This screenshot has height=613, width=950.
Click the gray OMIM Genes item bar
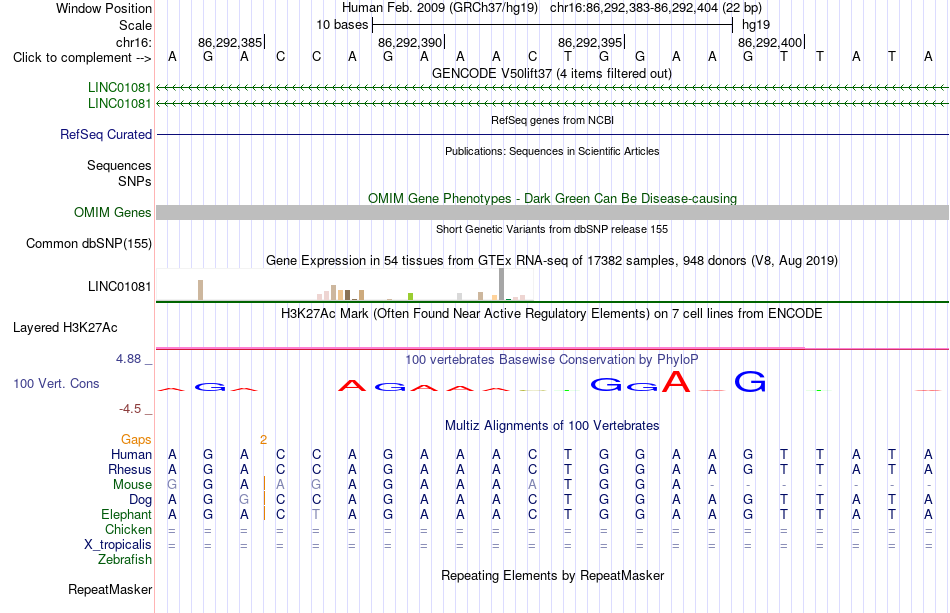click(552, 213)
